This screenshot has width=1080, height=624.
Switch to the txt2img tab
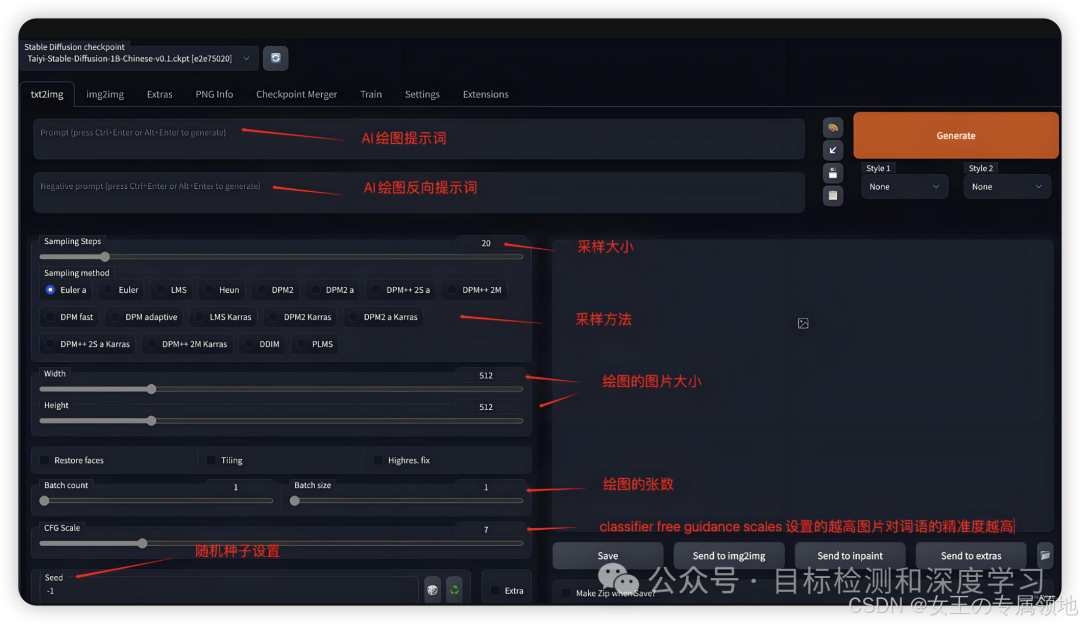[x=47, y=94]
